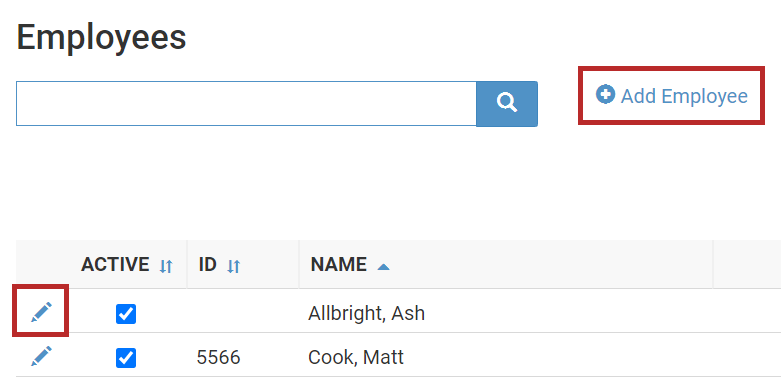Sort the table by the ACTIVE column header
This screenshot has height=382, width=781.
[x=115, y=264]
